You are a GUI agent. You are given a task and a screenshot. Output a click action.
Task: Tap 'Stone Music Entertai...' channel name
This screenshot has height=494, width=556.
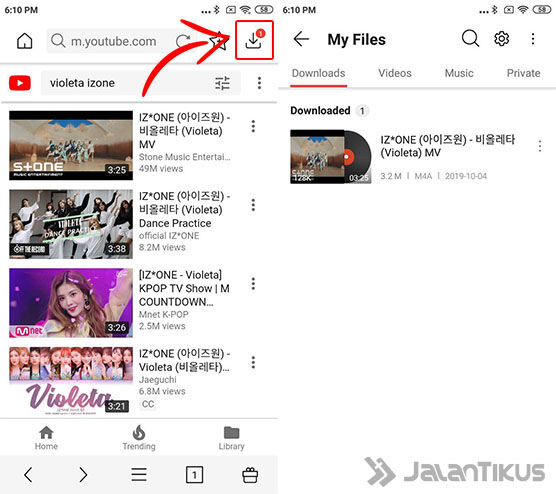click(184, 157)
